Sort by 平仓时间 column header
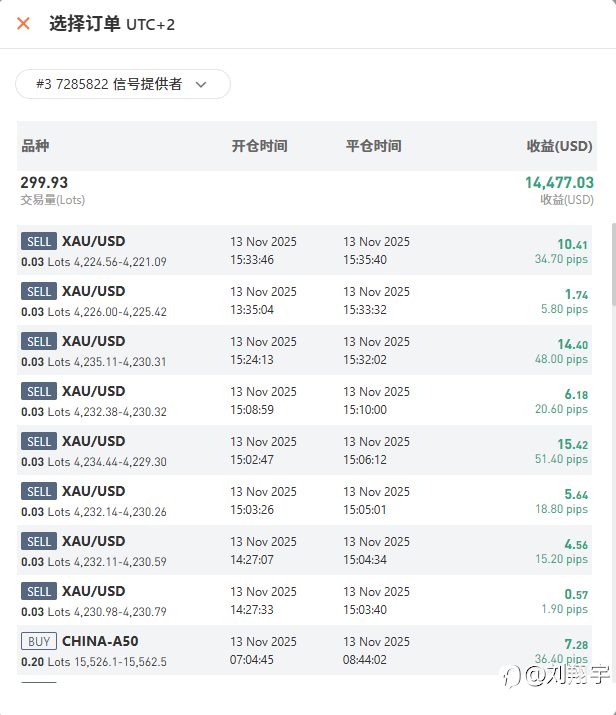616x715 pixels. 373,146
